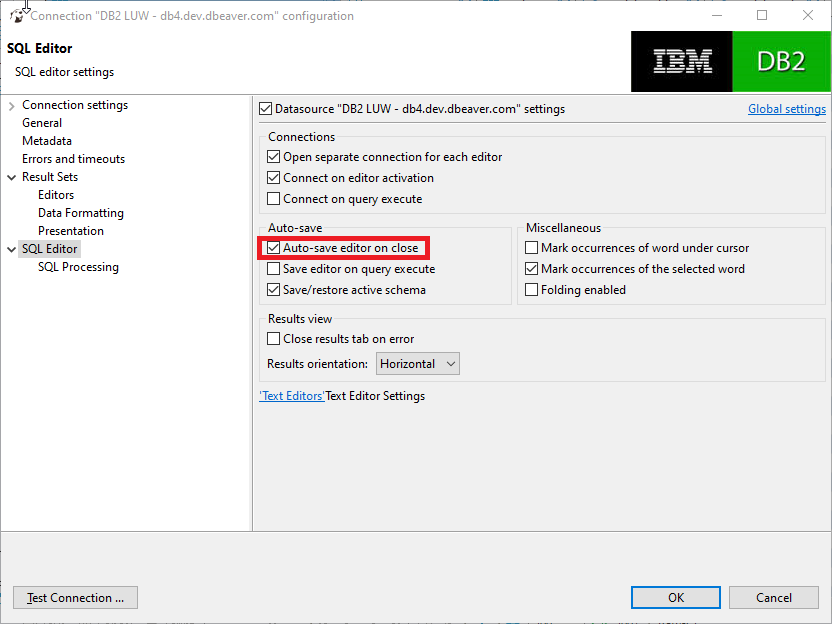The image size is (832, 624).
Task: Open the Errors and timeouts settings
Action: [x=73, y=158]
